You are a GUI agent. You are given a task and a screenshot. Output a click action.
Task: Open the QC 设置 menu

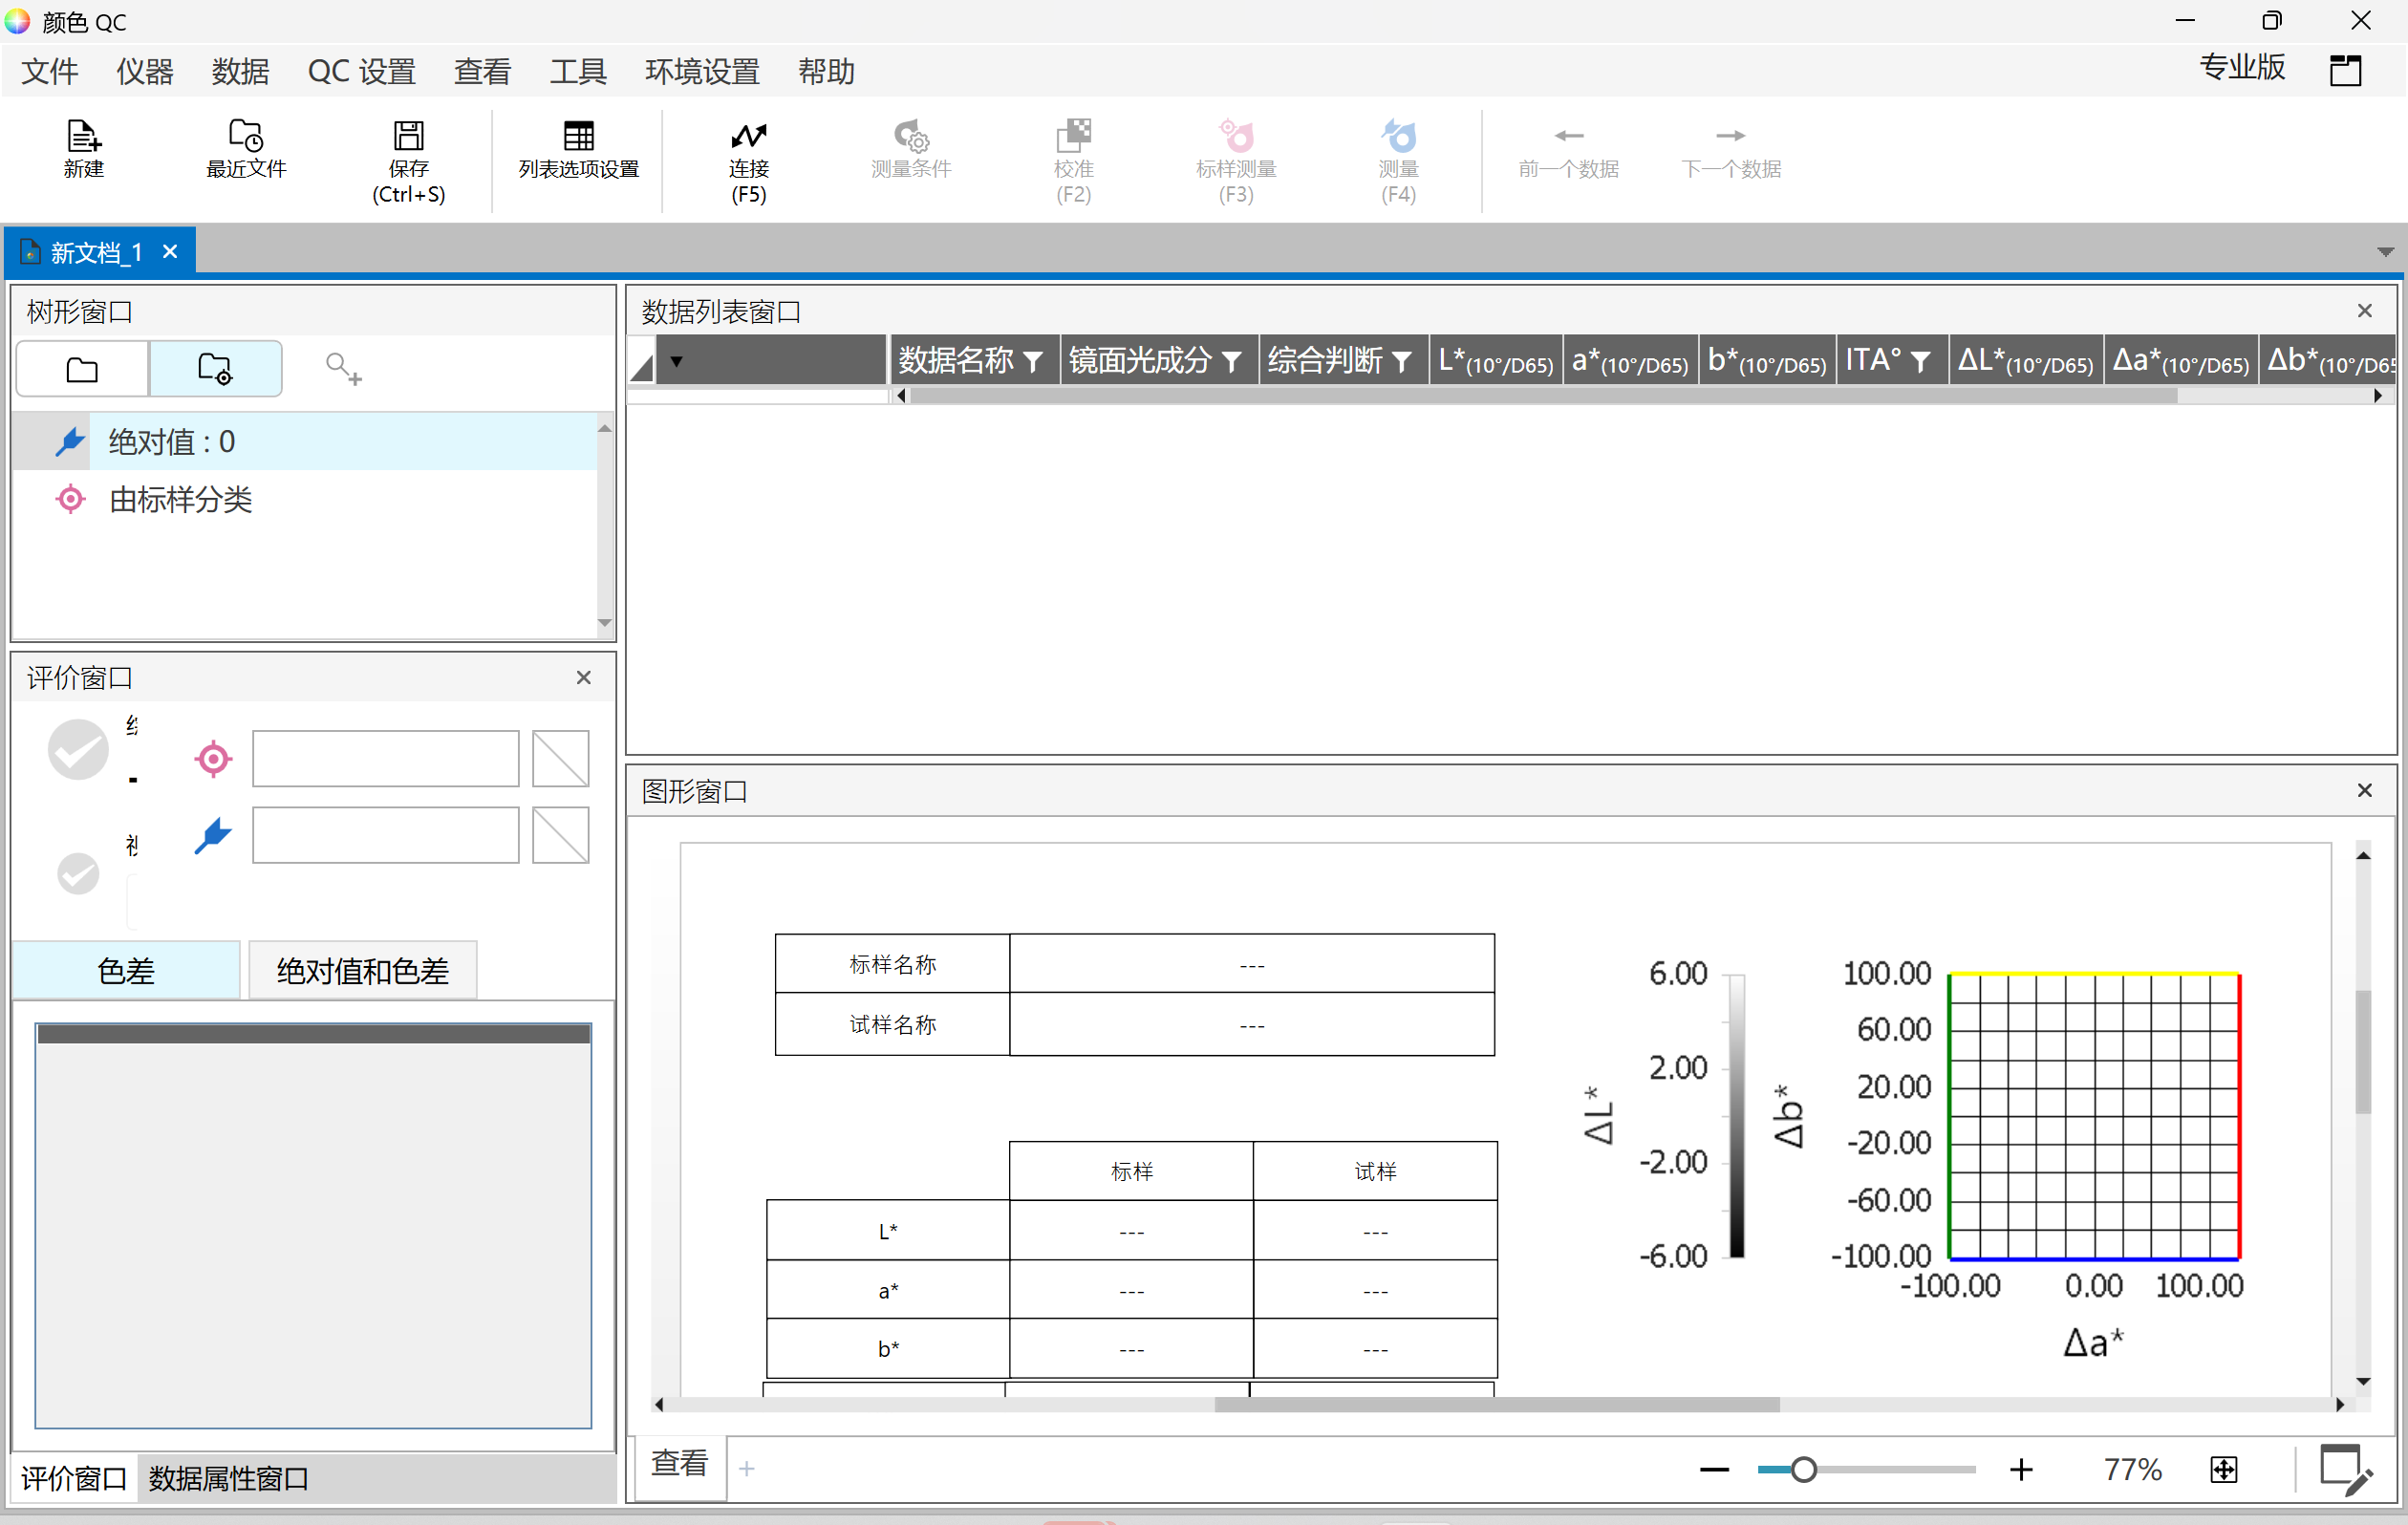point(361,72)
